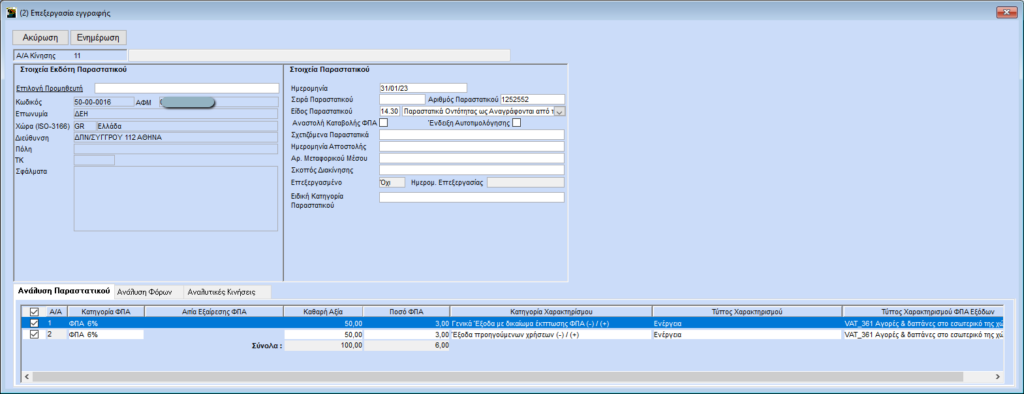Click the Επωνυμία field ΔΕΗ
The width and height of the screenshot is (1024, 394).
[x=176, y=114]
